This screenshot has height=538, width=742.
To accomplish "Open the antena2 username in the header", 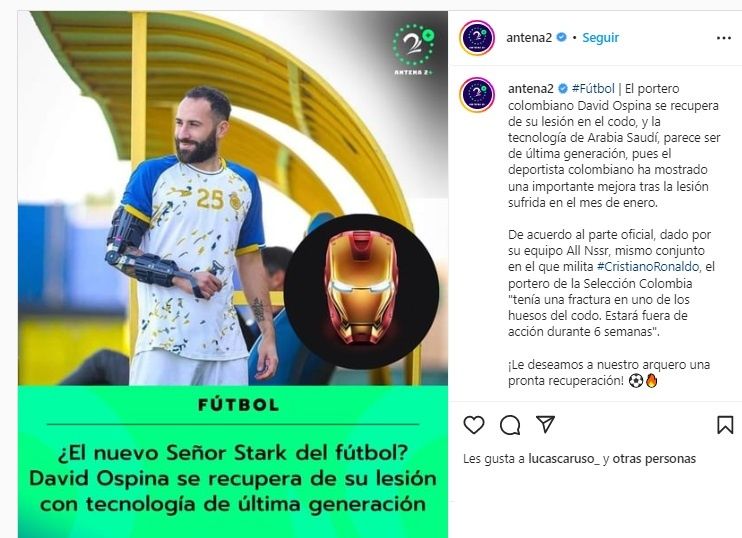I will (529, 37).
